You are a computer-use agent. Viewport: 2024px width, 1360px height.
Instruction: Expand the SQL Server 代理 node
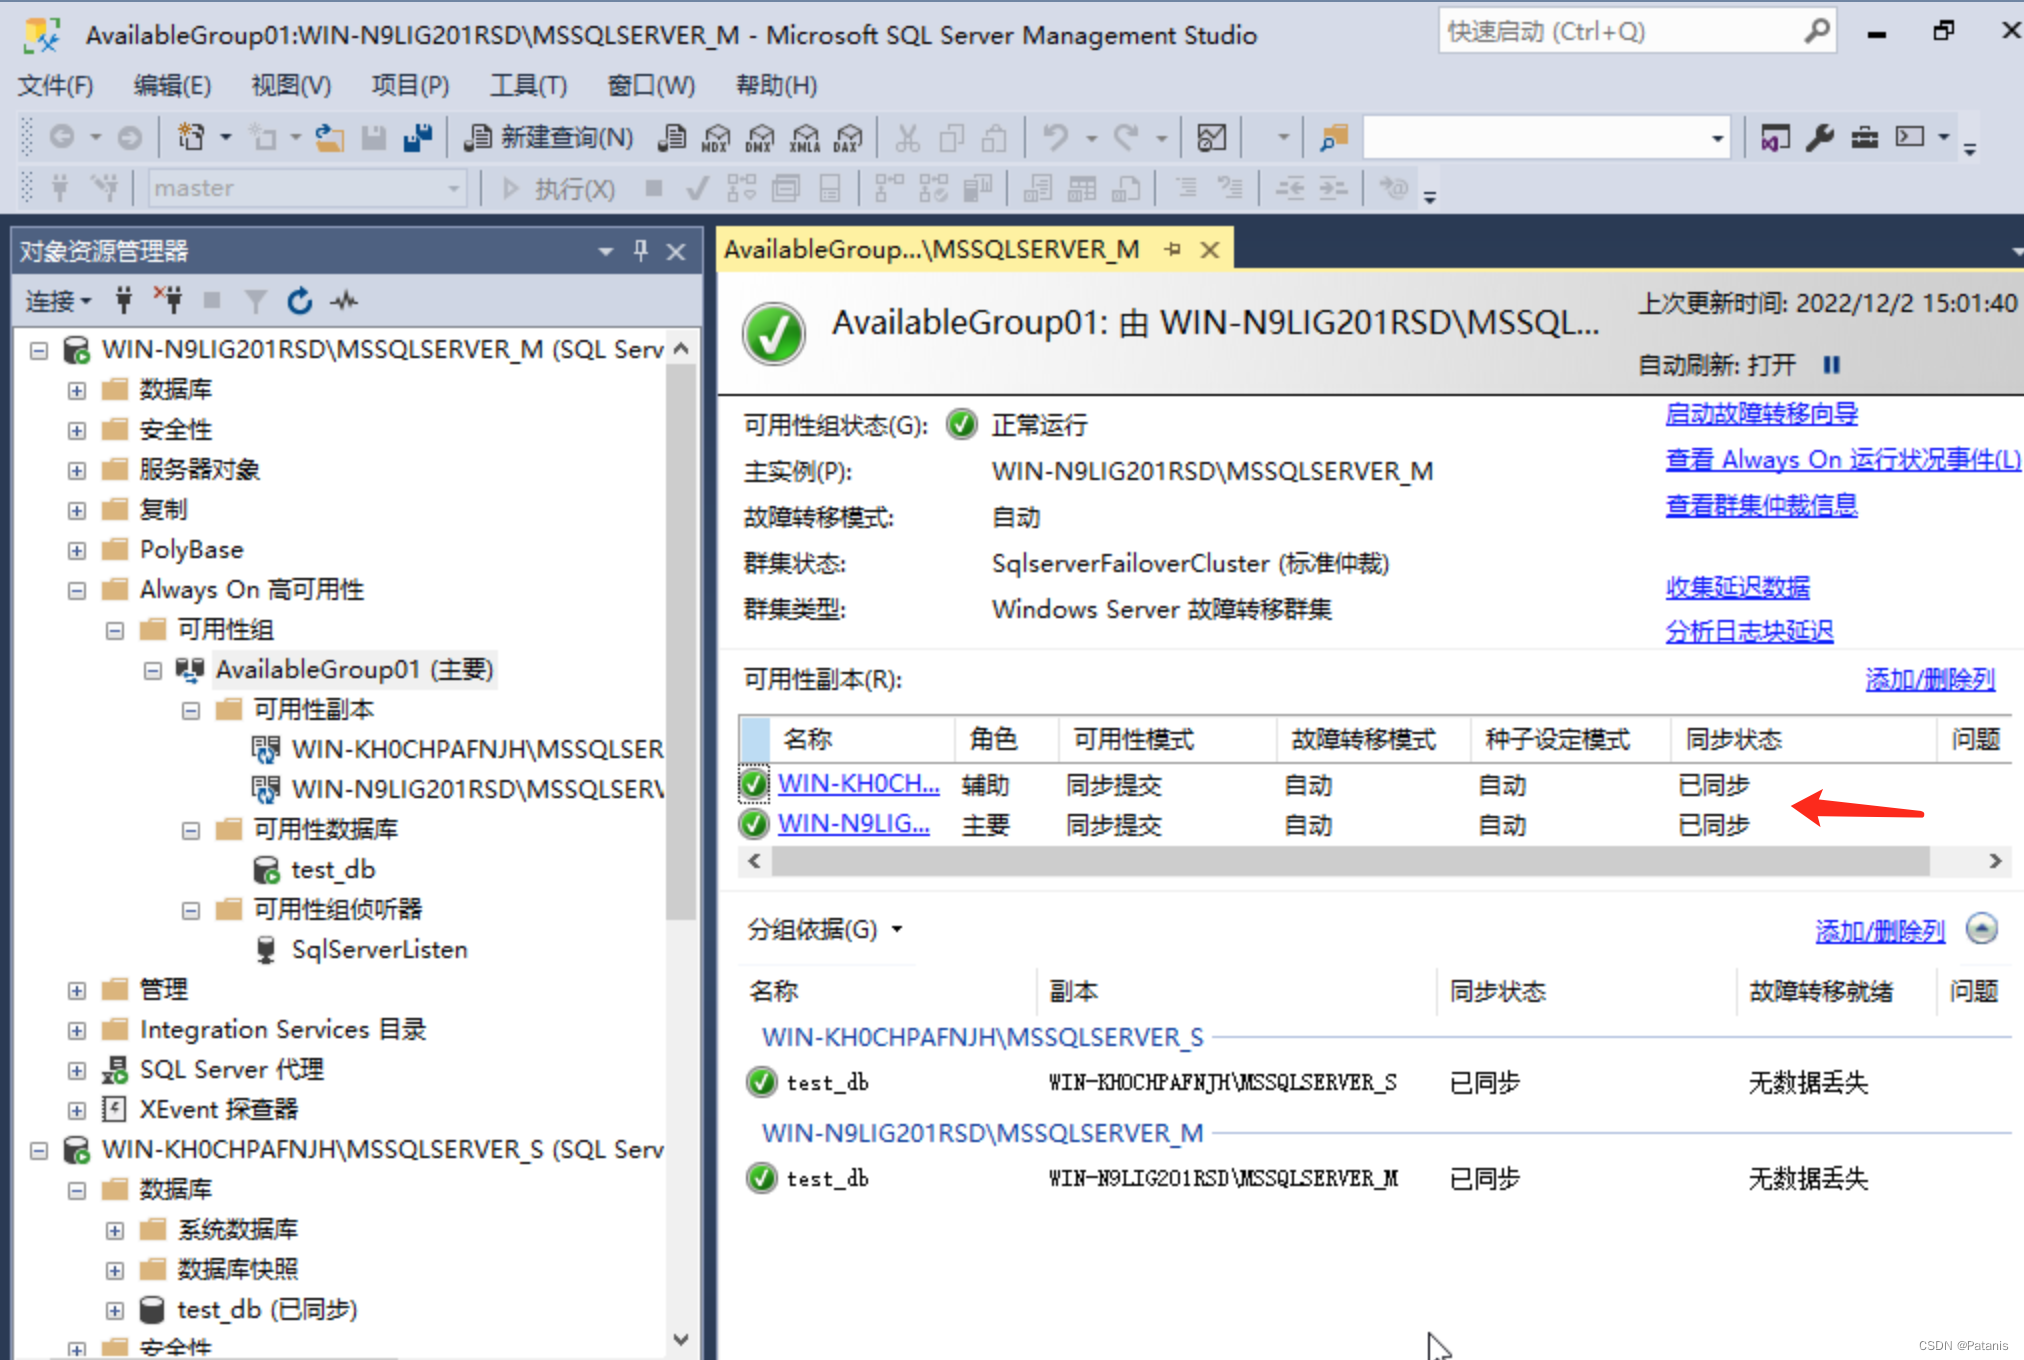(x=77, y=1070)
